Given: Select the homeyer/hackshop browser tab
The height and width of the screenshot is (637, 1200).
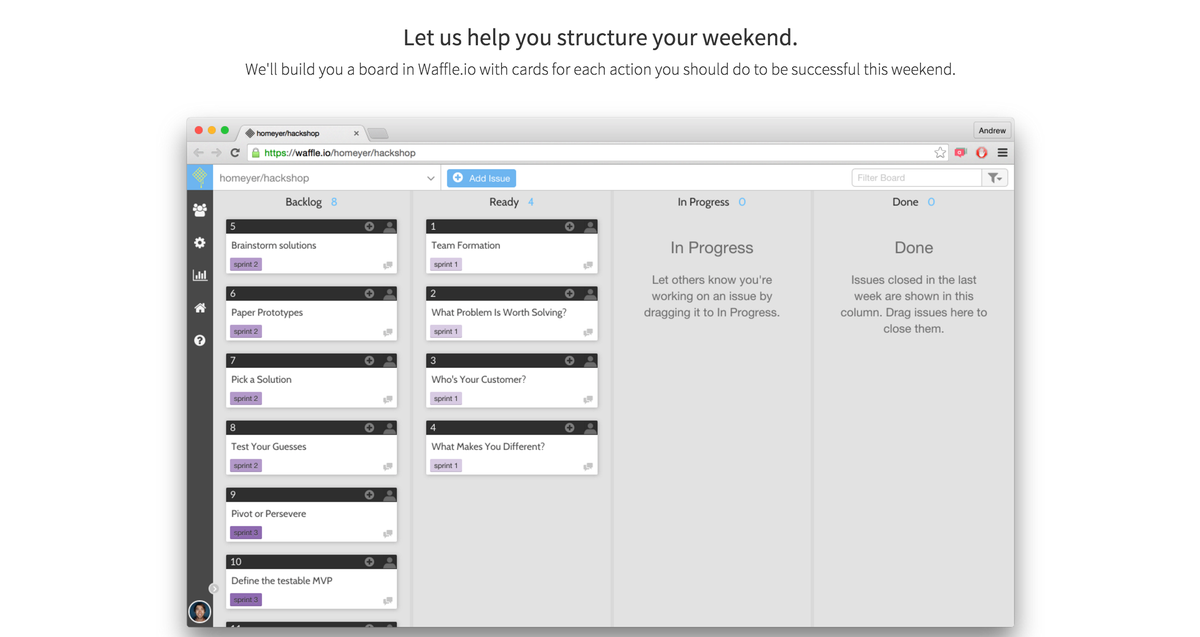Looking at the screenshot, I should coord(302,133).
